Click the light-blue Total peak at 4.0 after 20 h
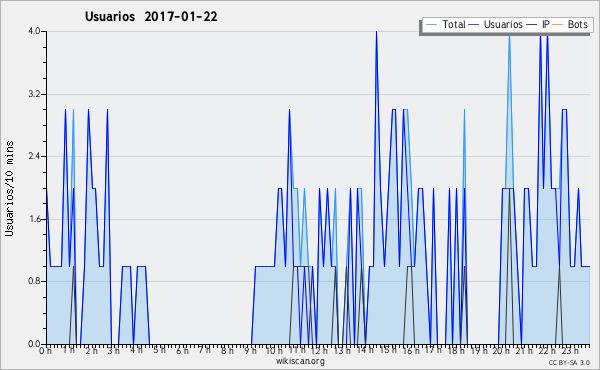 pyautogui.click(x=509, y=36)
